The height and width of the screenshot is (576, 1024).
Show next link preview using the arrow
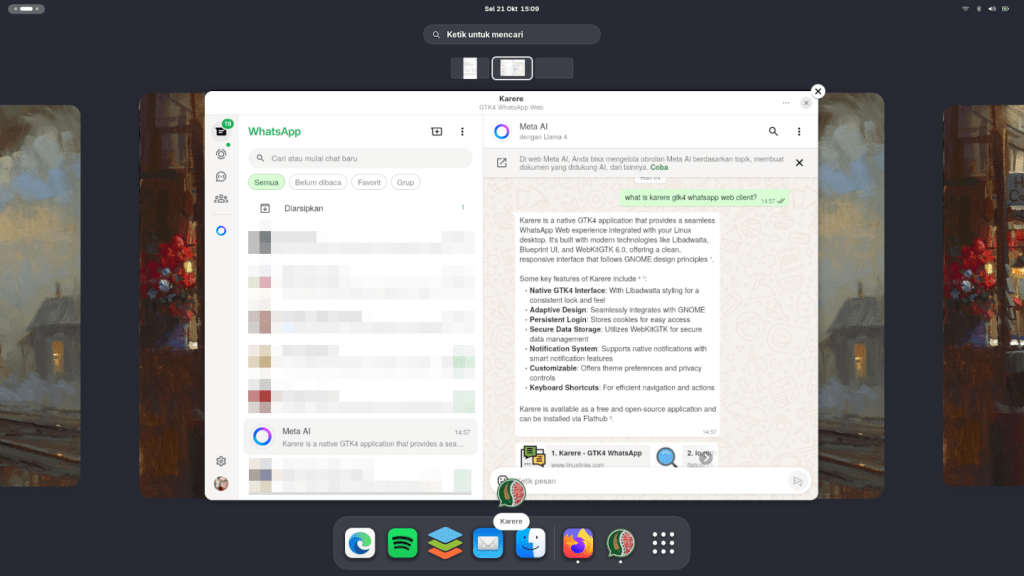pos(706,458)
